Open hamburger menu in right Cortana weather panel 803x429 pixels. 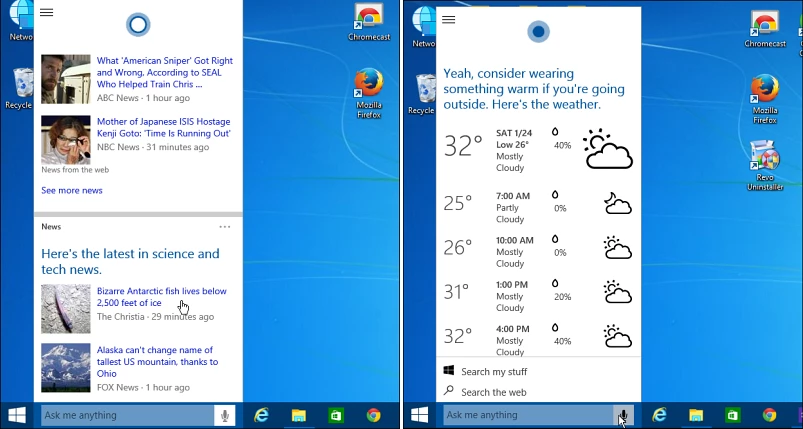tap(449, 19)
